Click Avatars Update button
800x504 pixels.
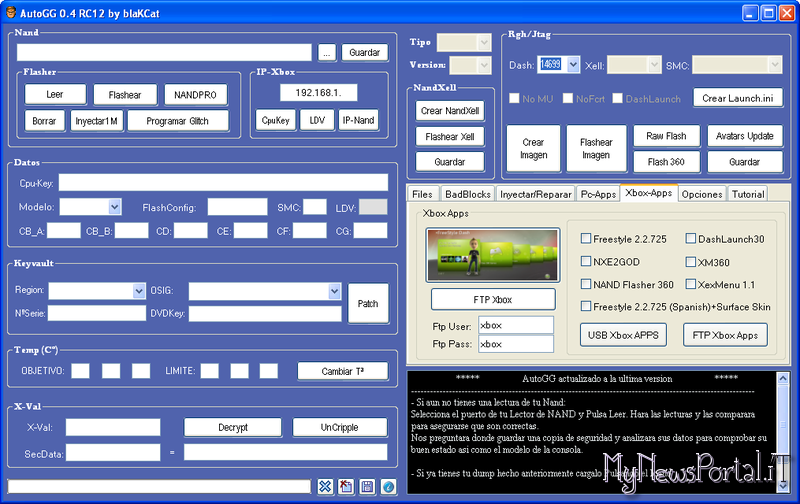(x=745, y=136)
